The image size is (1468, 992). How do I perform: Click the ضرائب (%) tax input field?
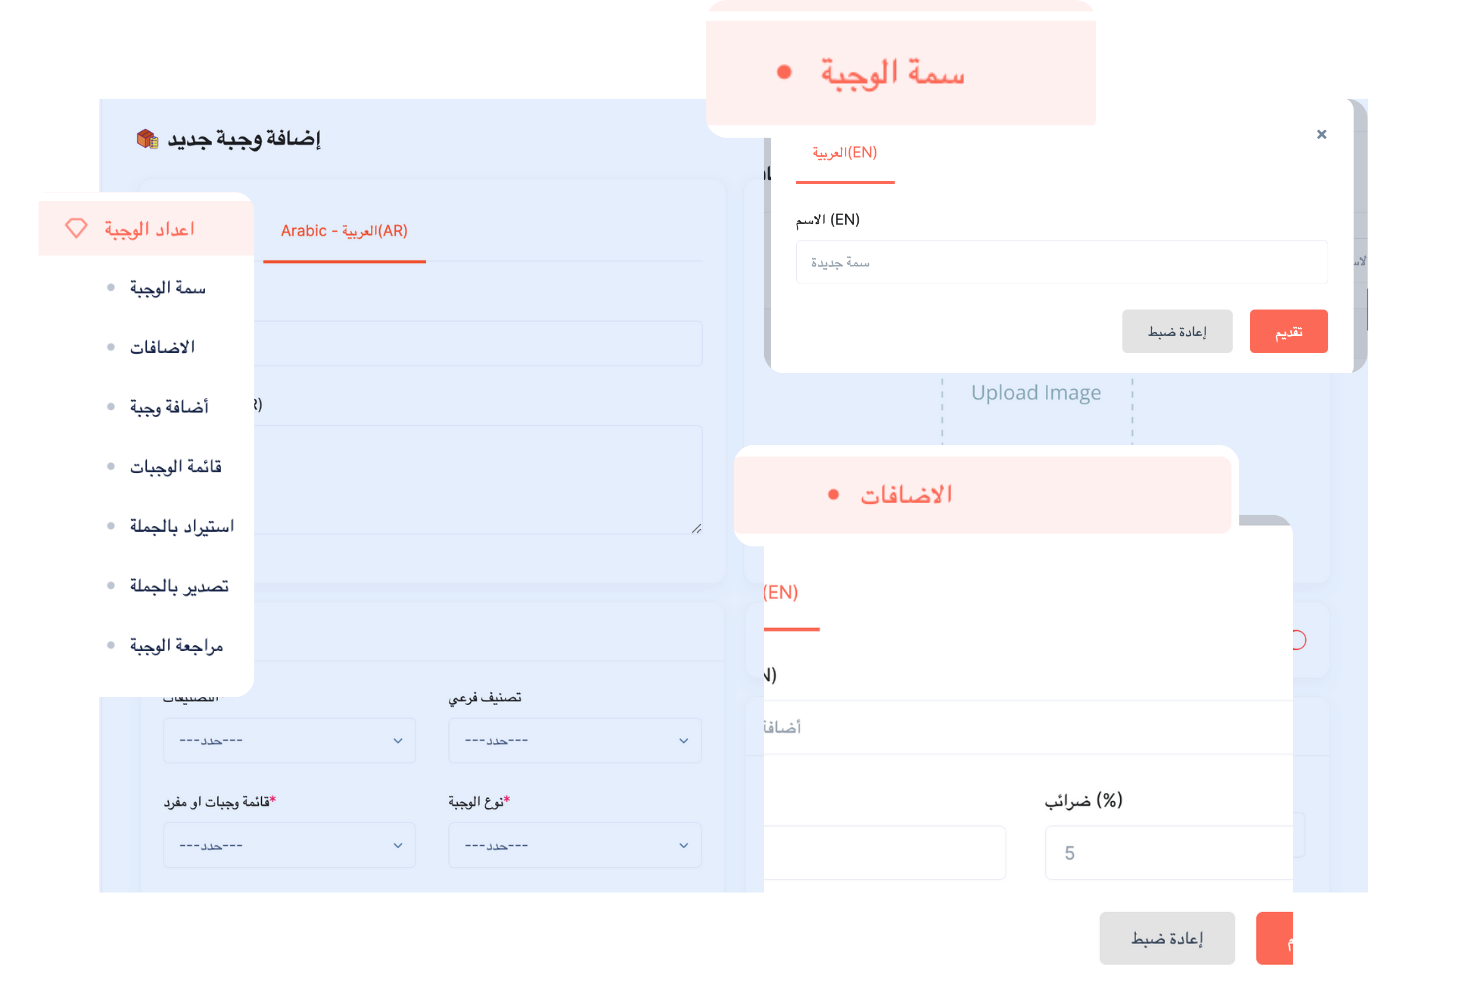(x=1168, y=853)
